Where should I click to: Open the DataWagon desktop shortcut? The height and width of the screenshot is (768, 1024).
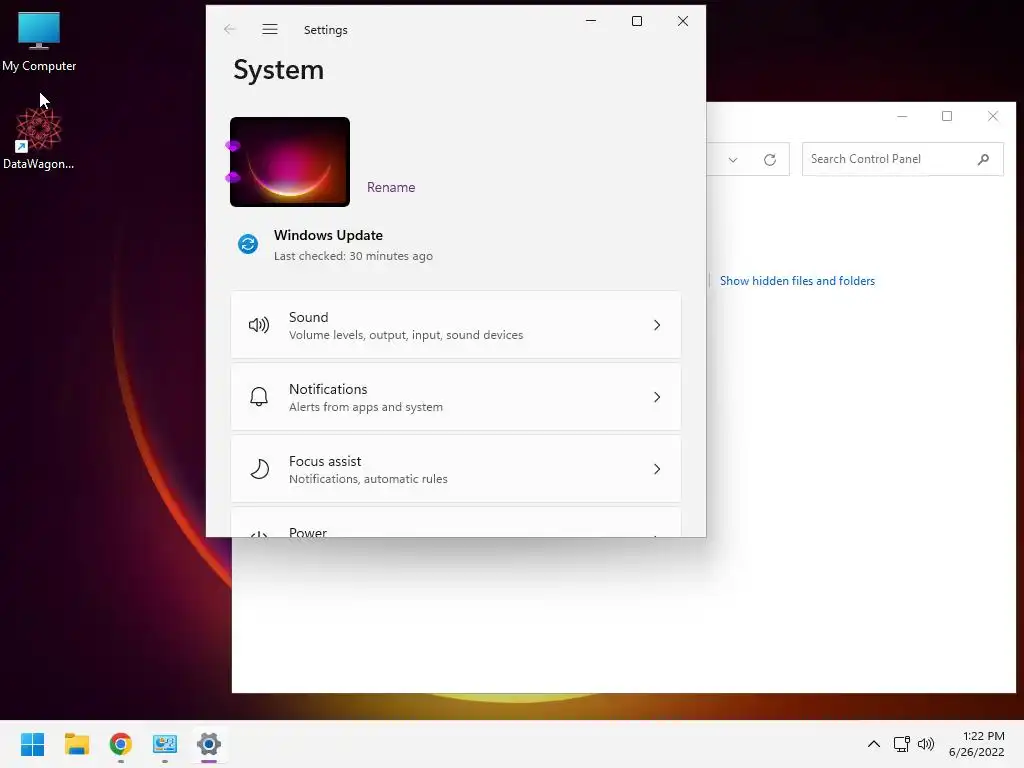[39, 138]
